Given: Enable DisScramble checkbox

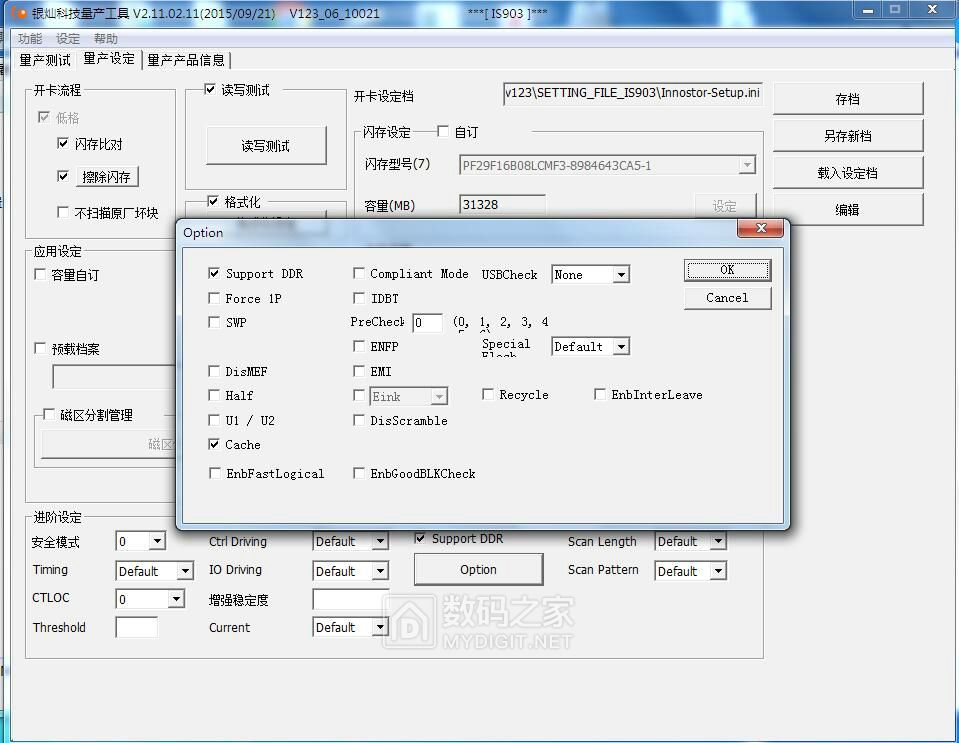Looking at the screenshot, I should point(359,420).
